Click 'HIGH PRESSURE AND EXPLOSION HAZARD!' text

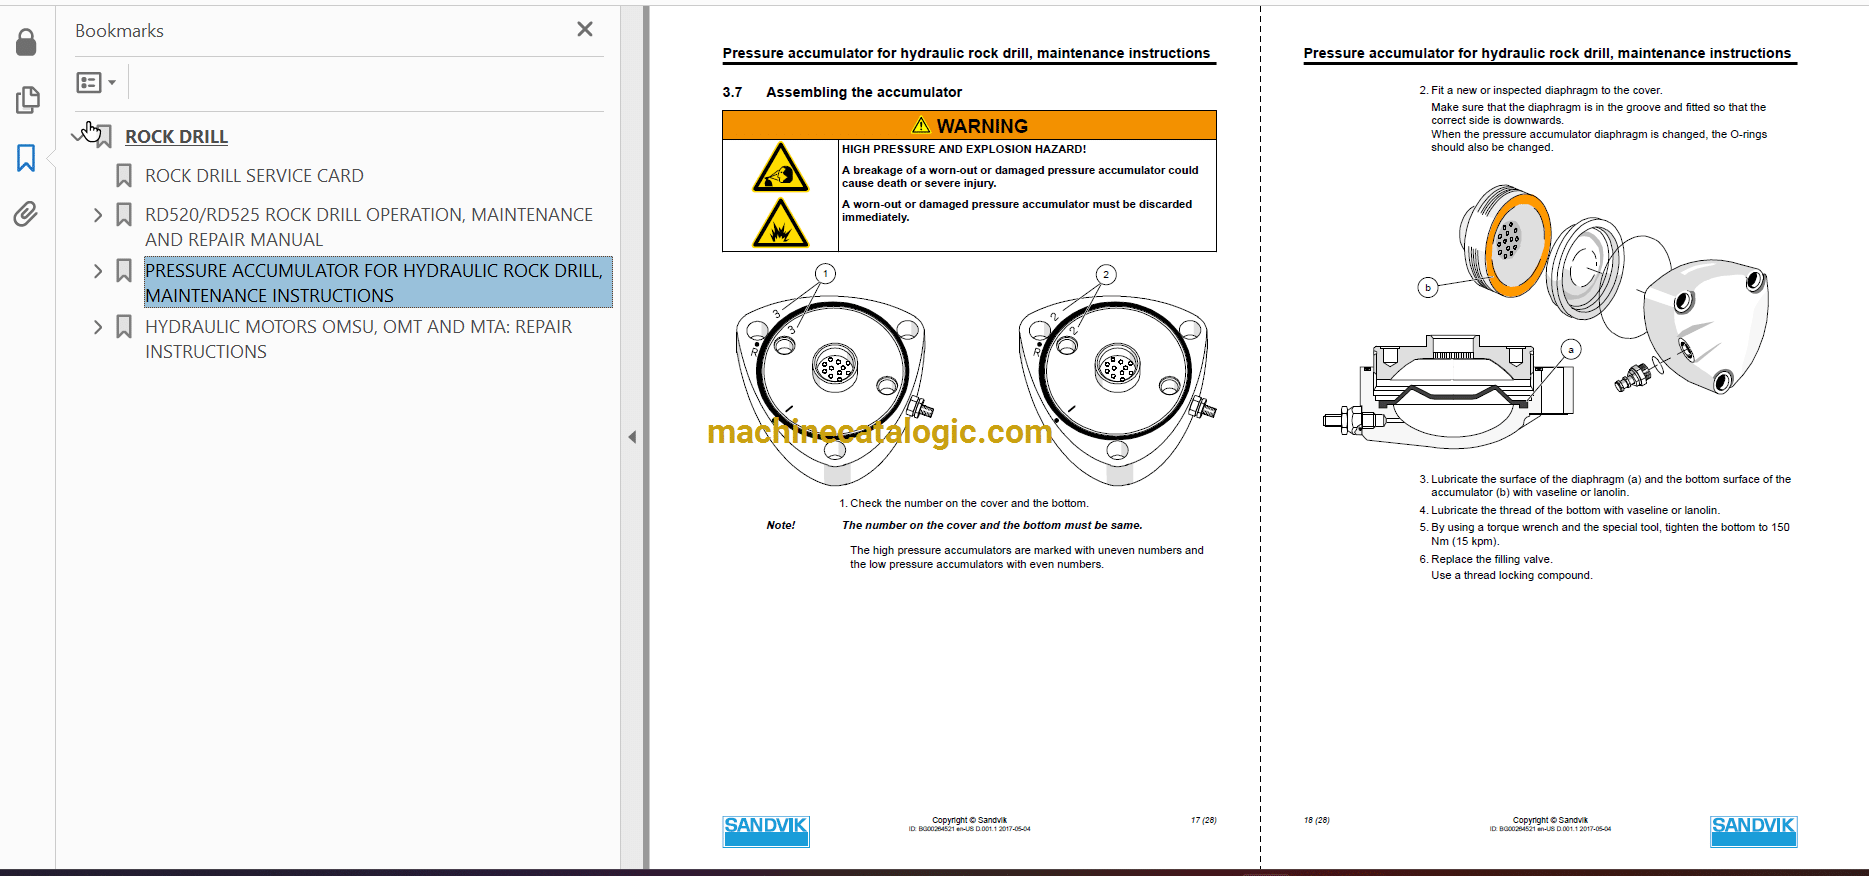[964, 149]
